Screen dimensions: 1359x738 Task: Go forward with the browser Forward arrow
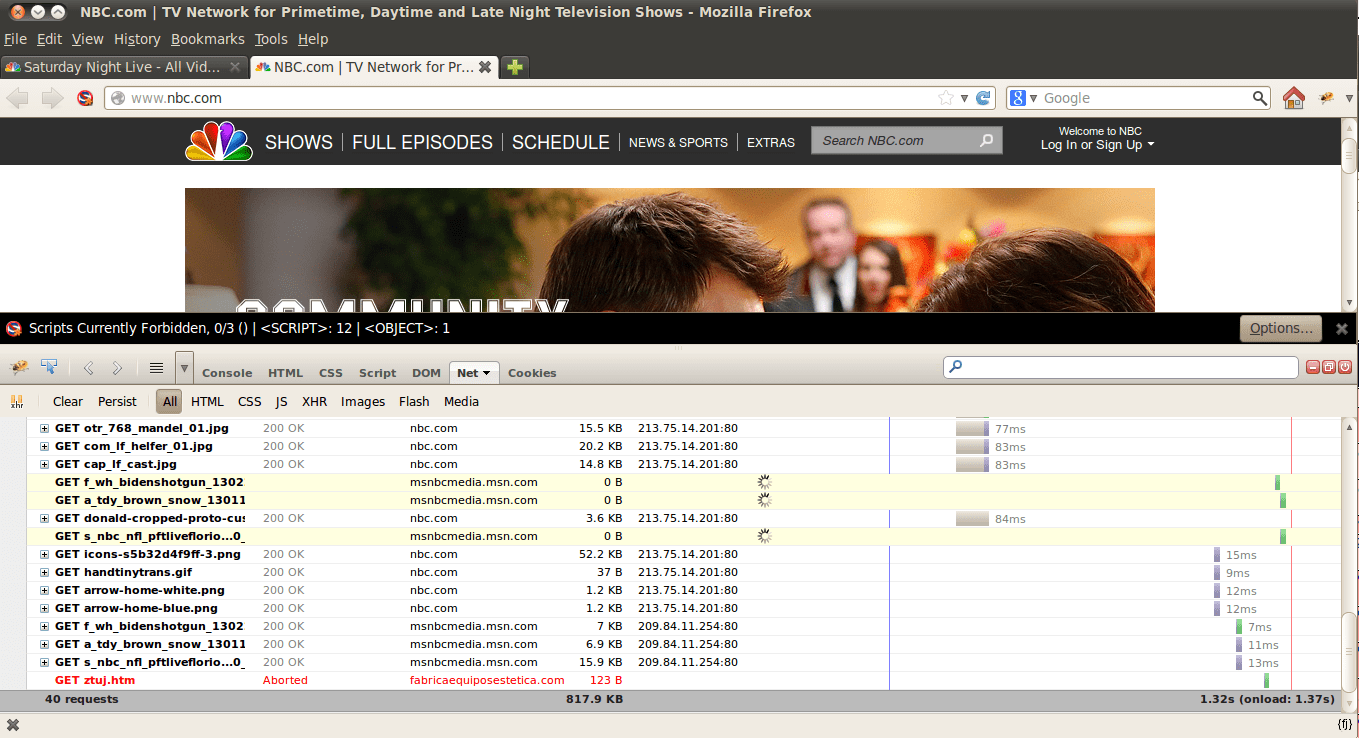(52, 98)
